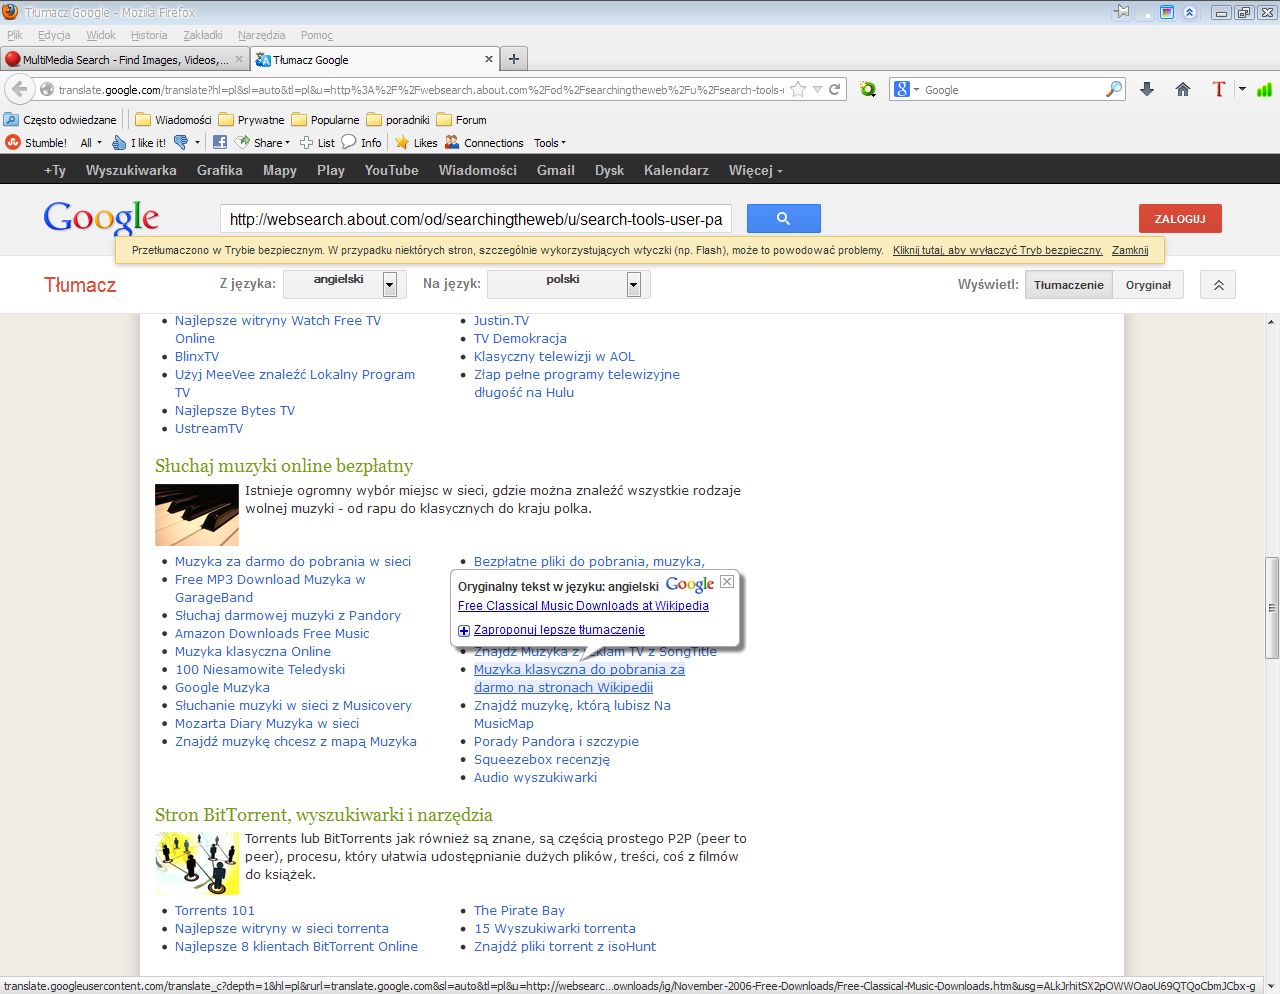1280x994 pixels.
Task: Click the red T toolbar icon
Action: pos(1218,89)
